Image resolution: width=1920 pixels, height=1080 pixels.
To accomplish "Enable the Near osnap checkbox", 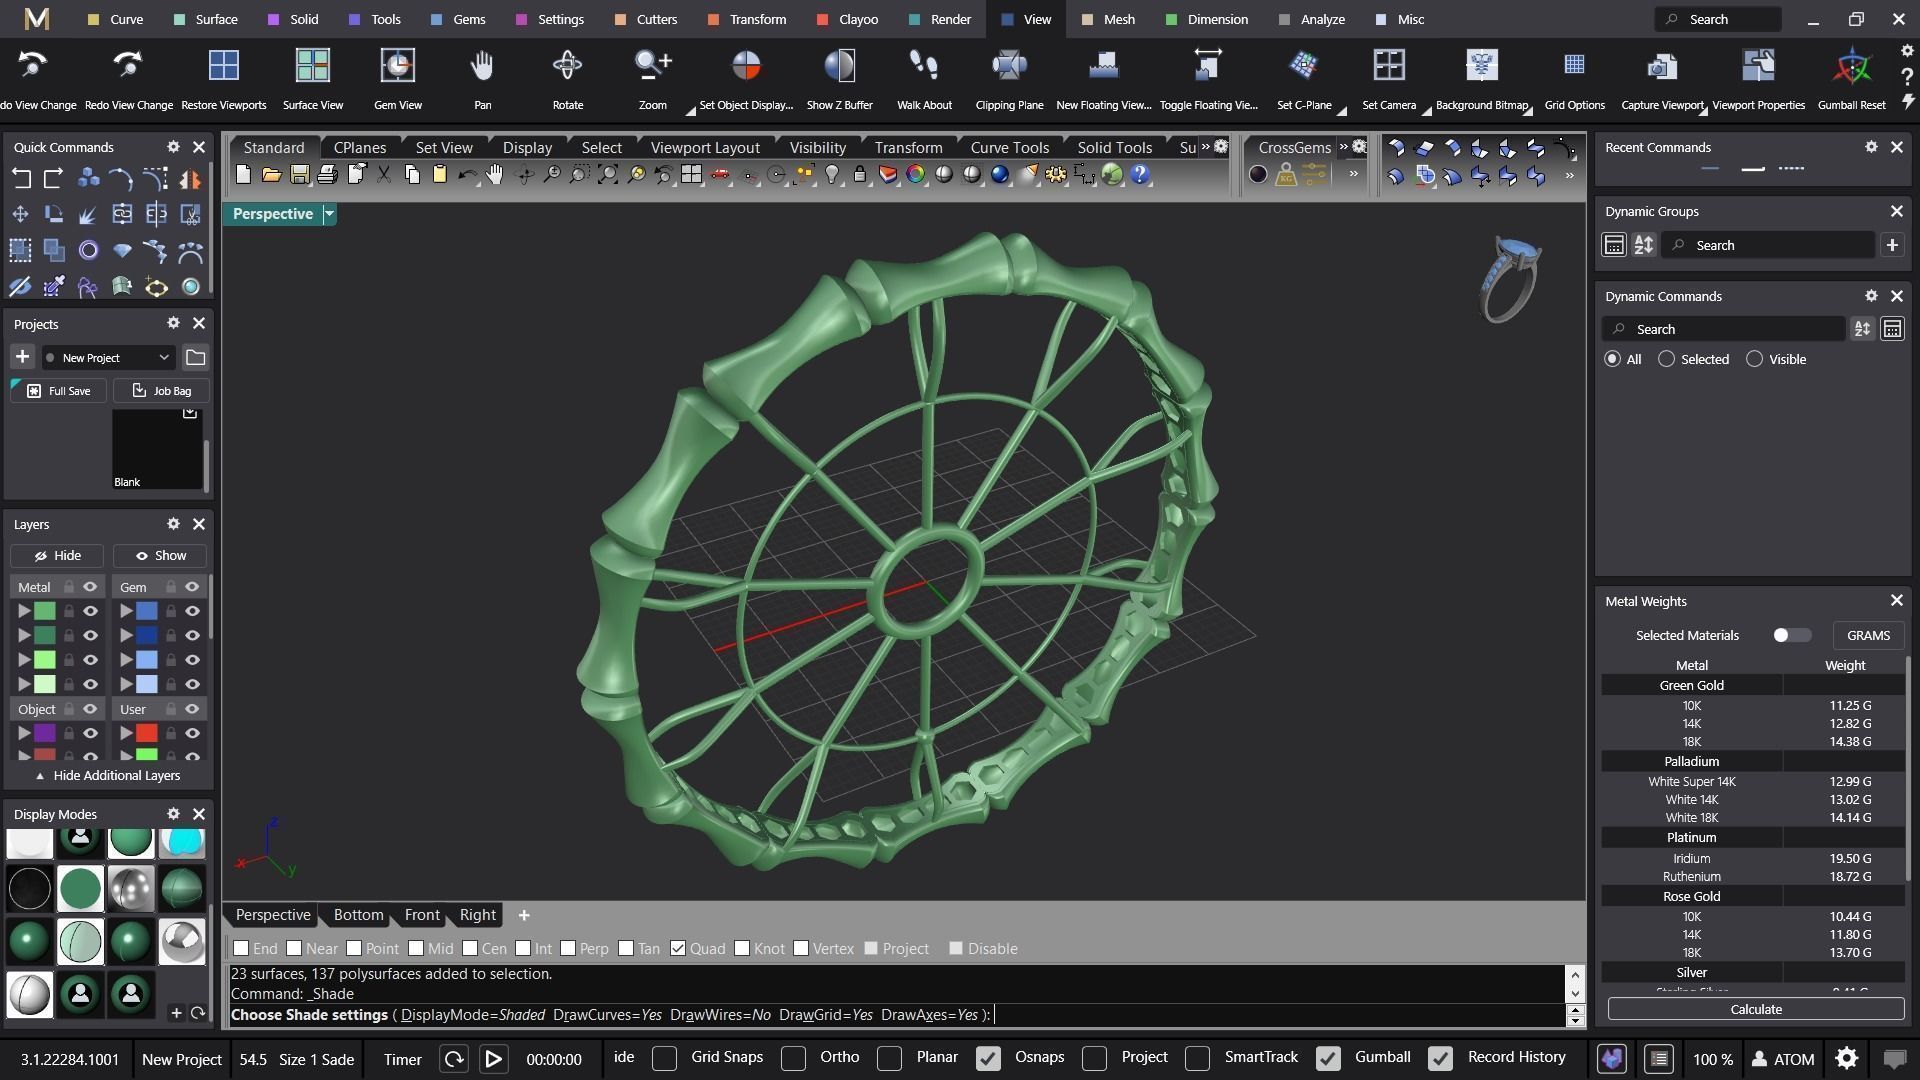I will 294,949.
